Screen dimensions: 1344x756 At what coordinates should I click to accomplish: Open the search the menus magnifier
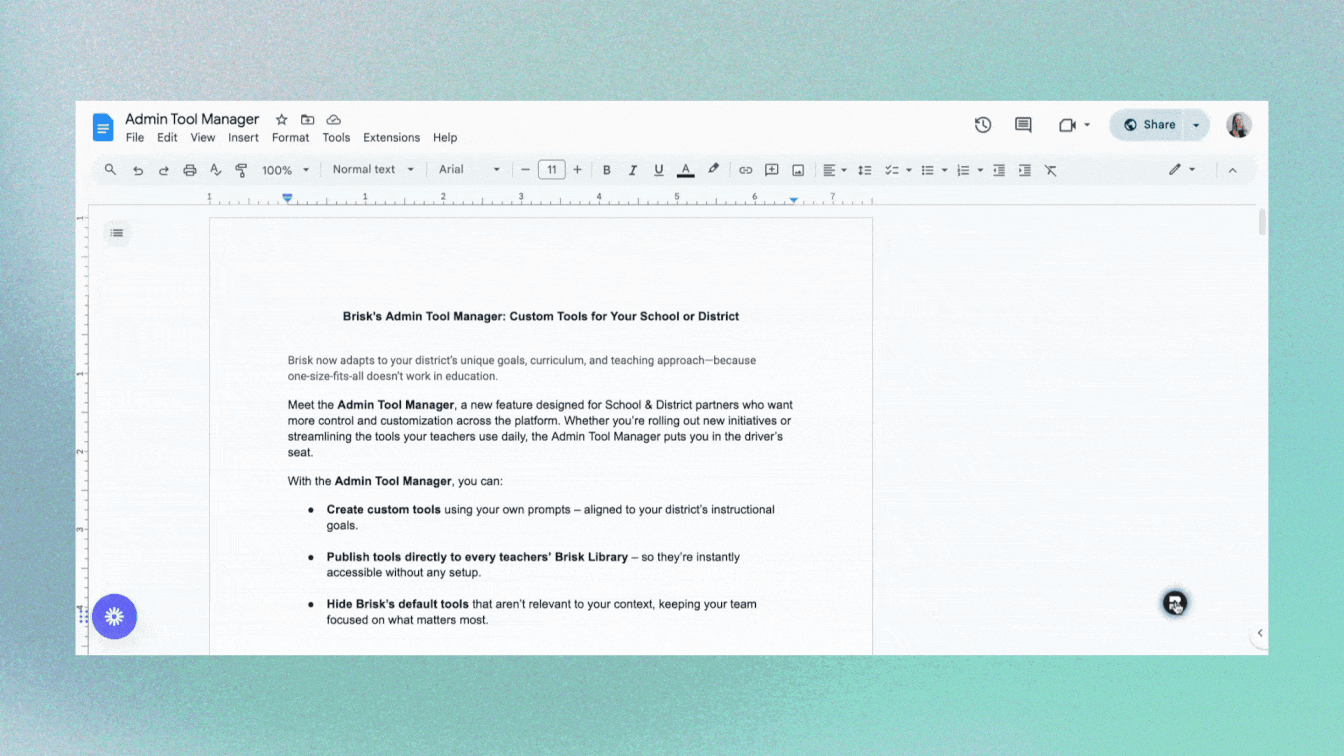[110, 170]
